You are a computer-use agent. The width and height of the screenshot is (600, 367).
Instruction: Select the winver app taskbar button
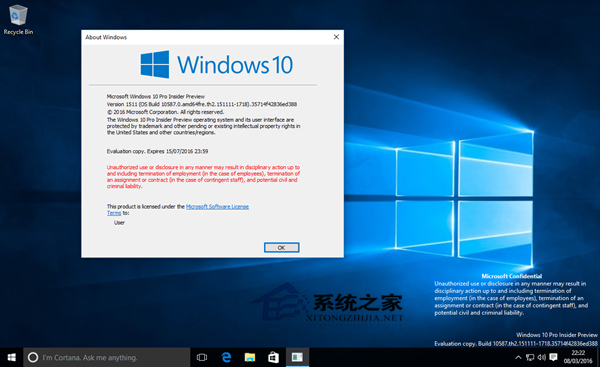(297, 357)
